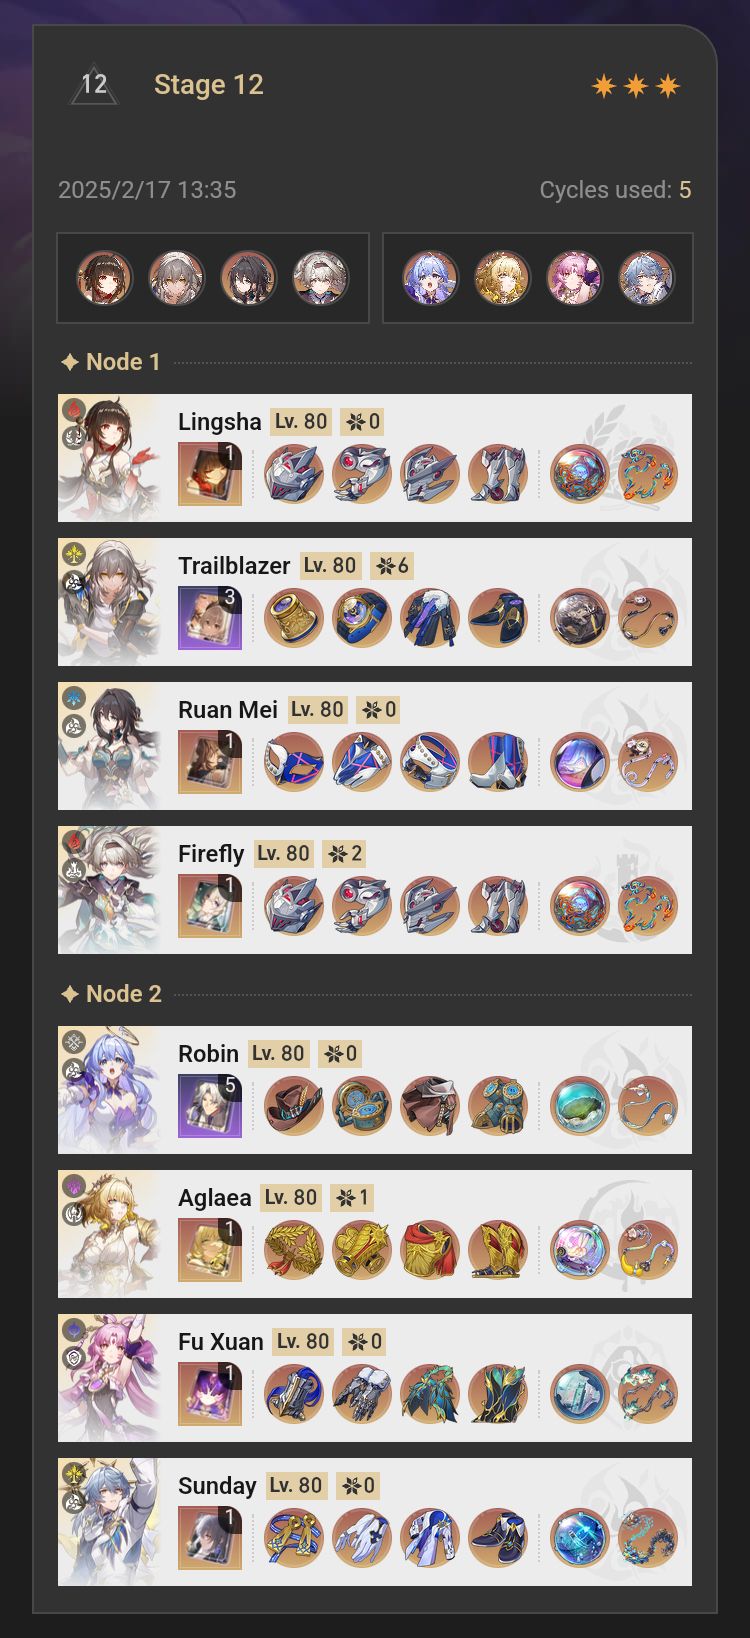
Task: Select Aglaea's golden laurel wreath relic
Action: (x=294, y=1250)
